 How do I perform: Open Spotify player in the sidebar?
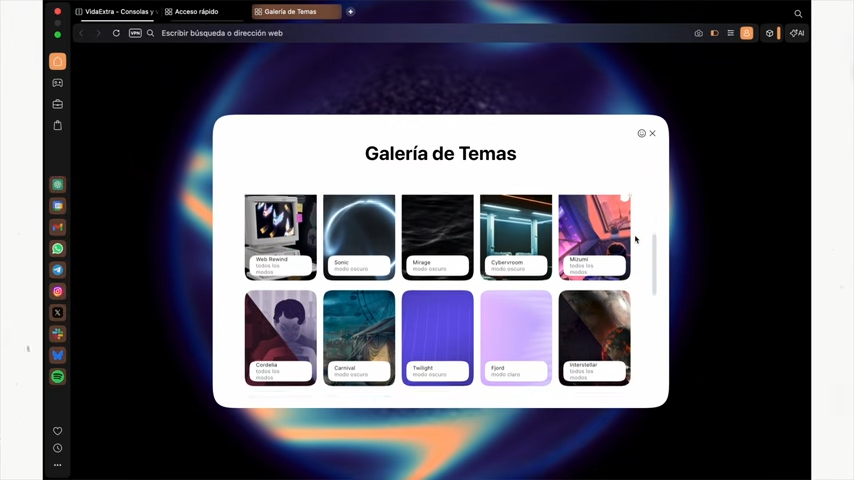click(x=58, y=376)
